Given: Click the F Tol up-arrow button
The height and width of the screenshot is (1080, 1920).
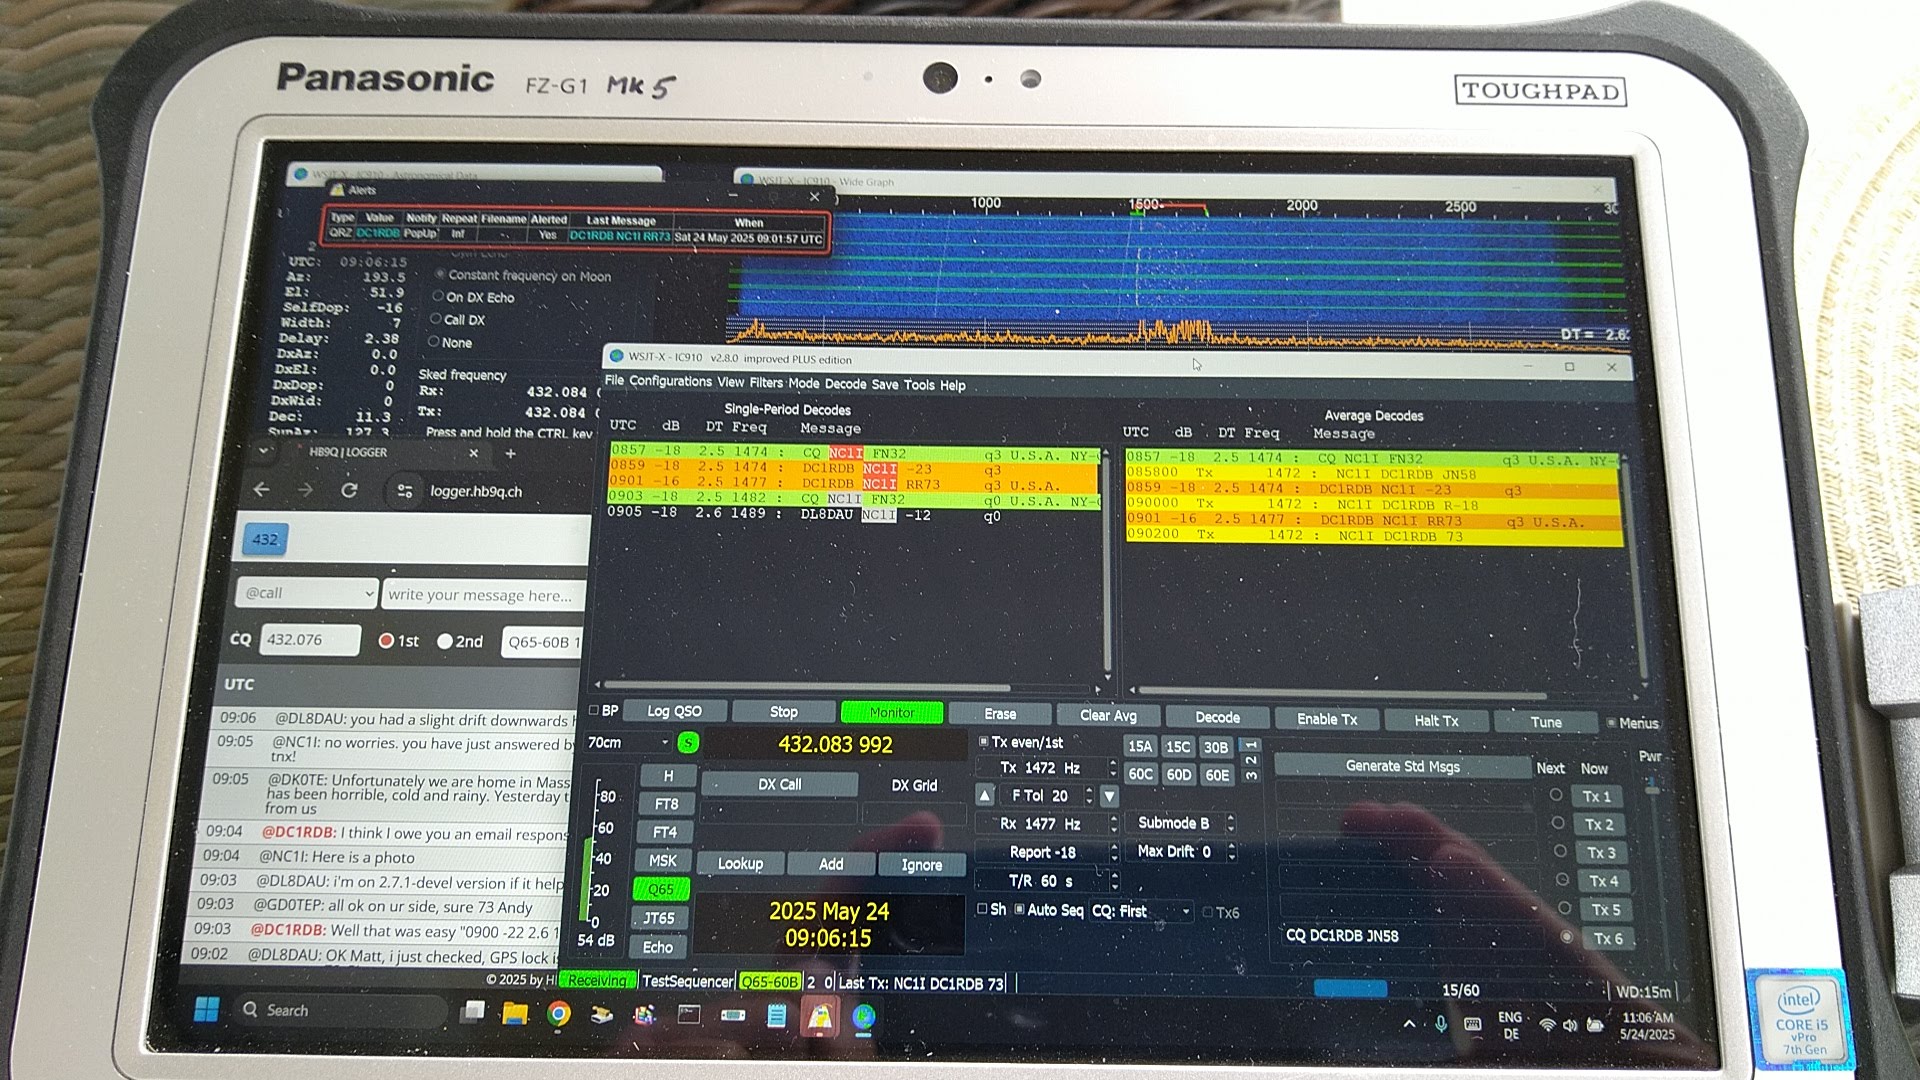Looking at the screenshot, I should (x=985, y=796).
